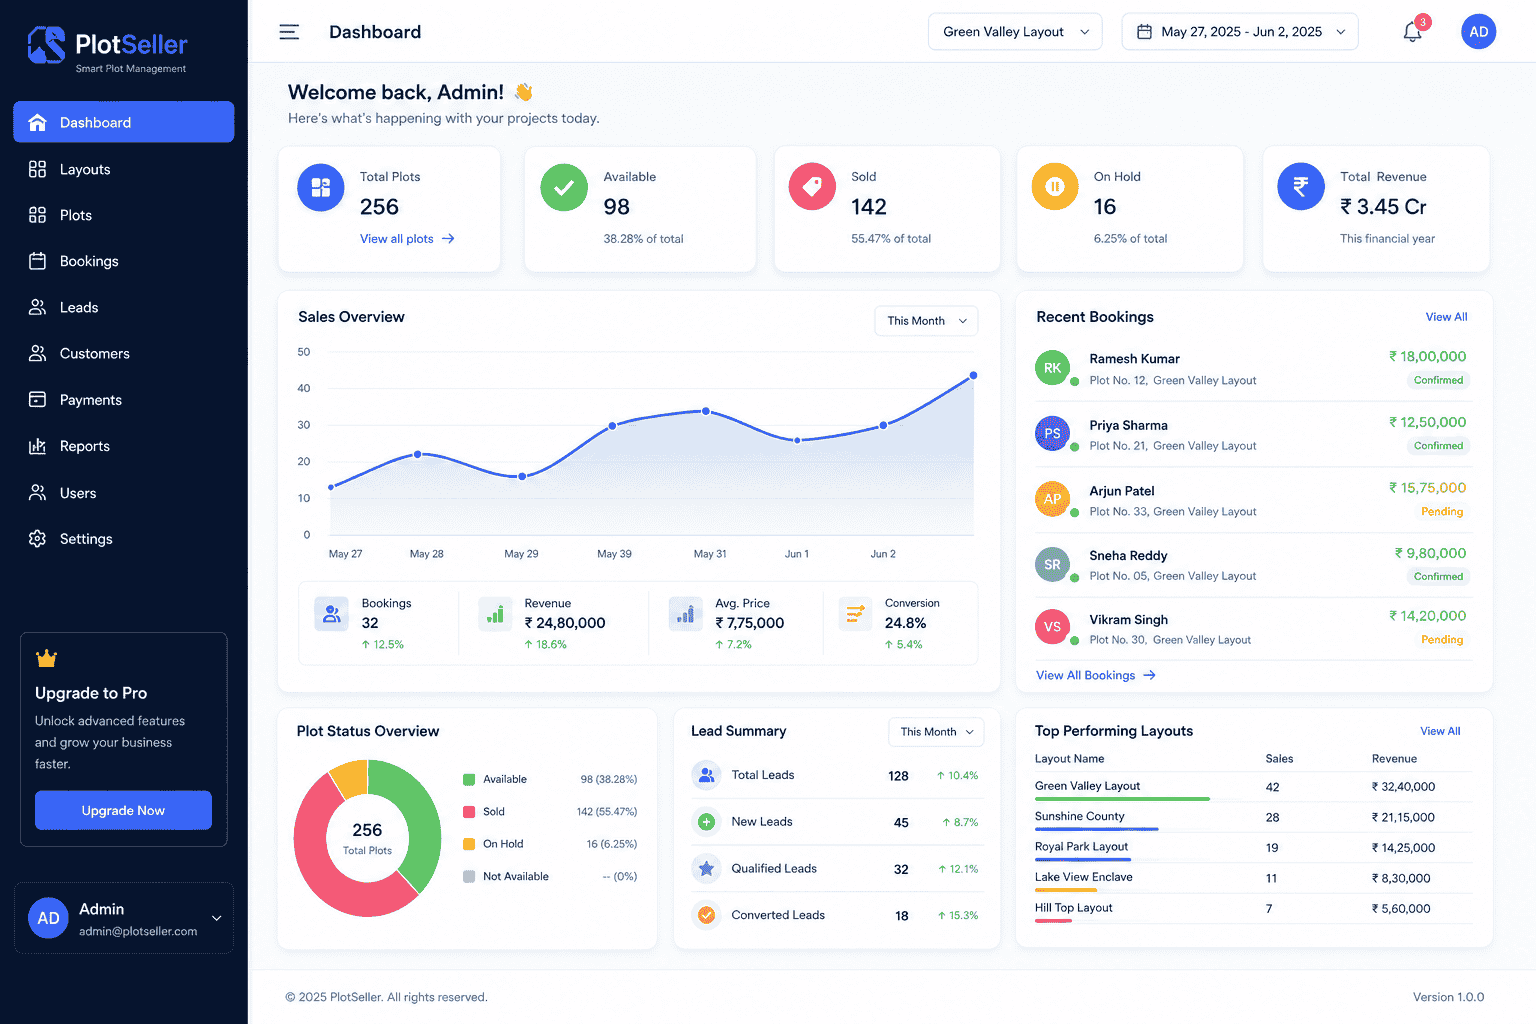Viewport: 1536px width, 1024px height.
Task: Click the donut chart center showing 256
Action: coord(367,838)
